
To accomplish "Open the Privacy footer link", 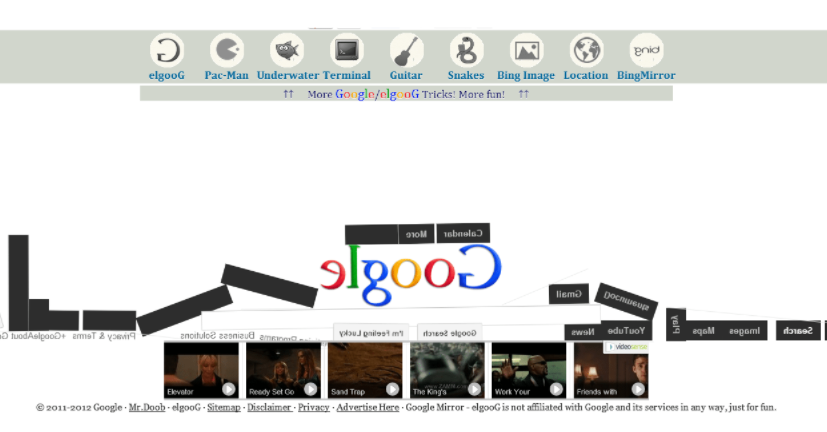I will pyautogui.click(x=314, y=407).
